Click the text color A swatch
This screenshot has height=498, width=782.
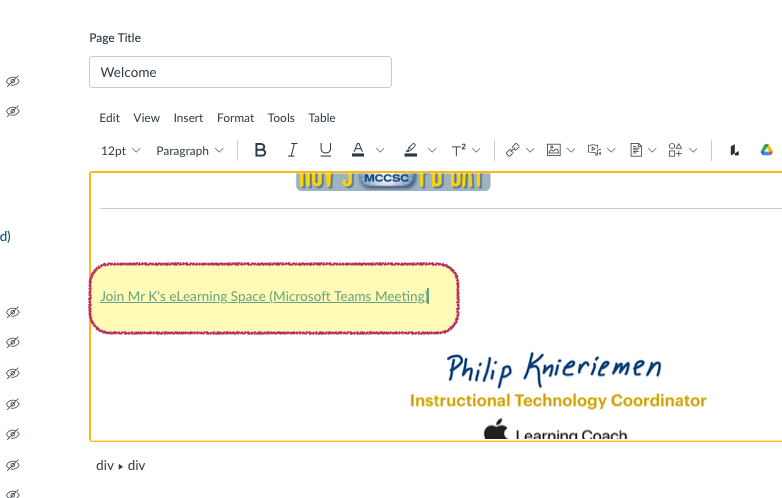click(x=358, y=150)
